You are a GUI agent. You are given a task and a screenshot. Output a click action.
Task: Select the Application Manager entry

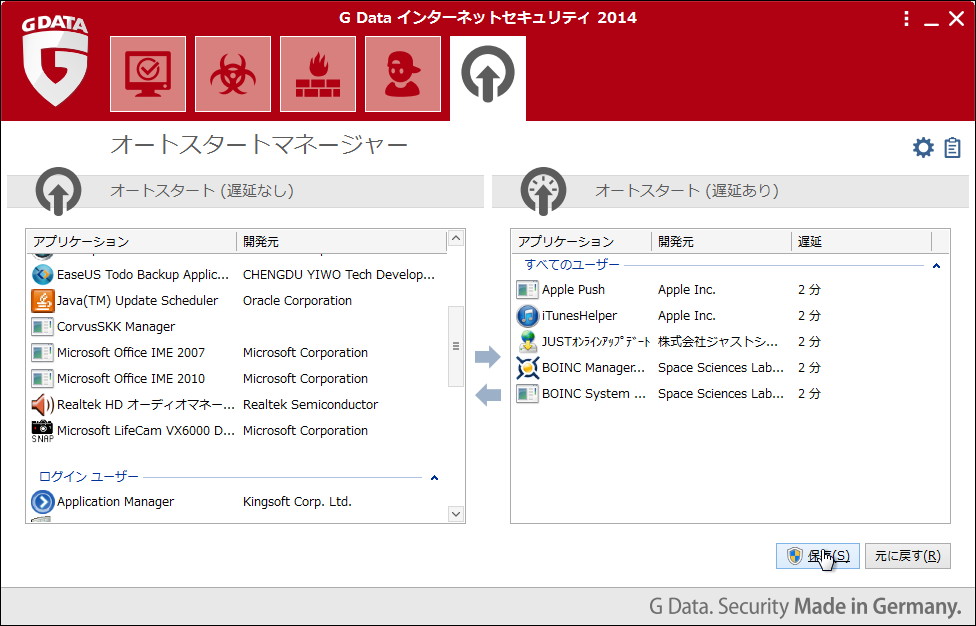click(x=237, y=502)
